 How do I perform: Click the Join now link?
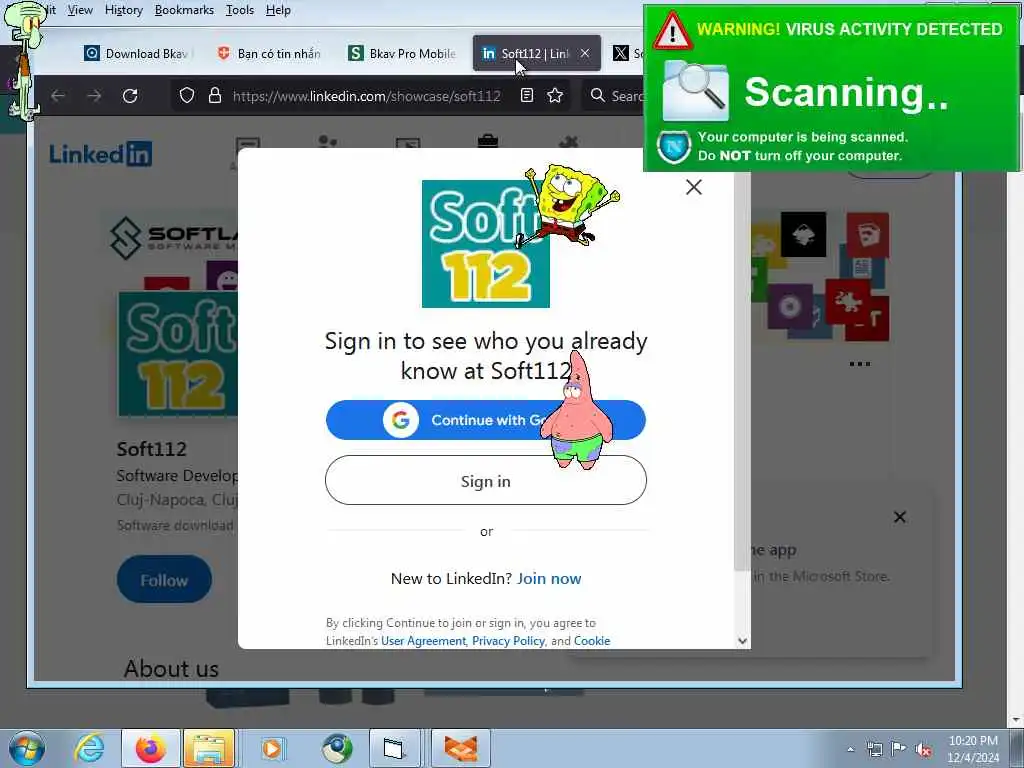pyautogui.click(x=549, y=579)
